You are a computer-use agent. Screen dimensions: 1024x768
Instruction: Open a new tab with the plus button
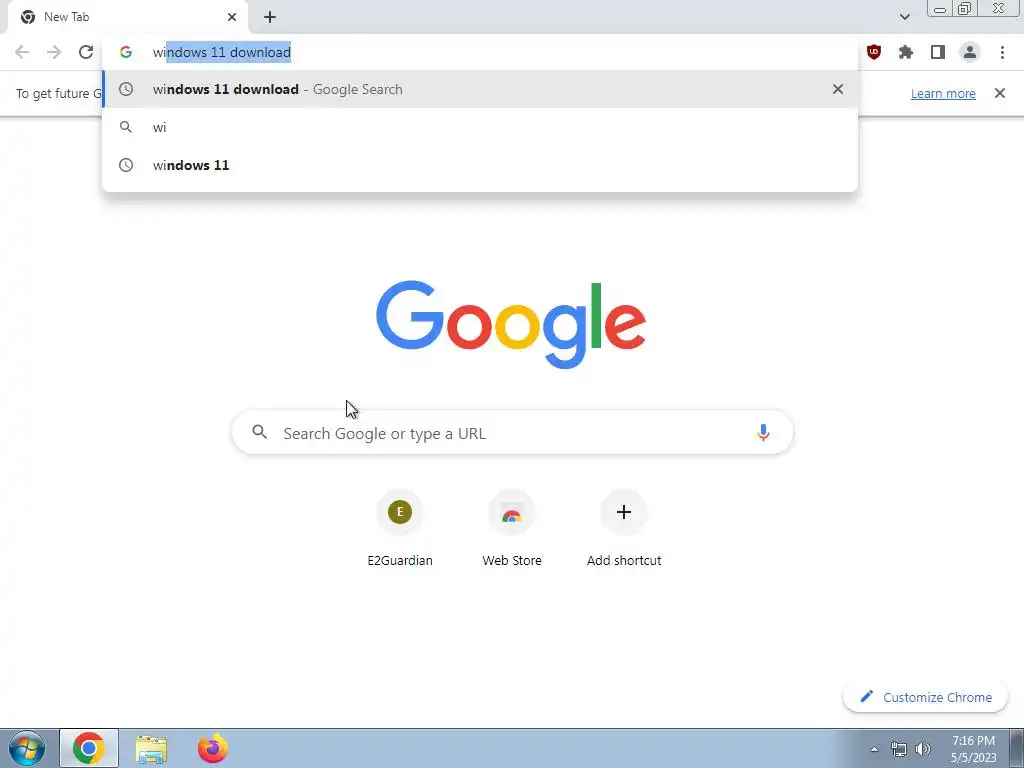[270, 17]
